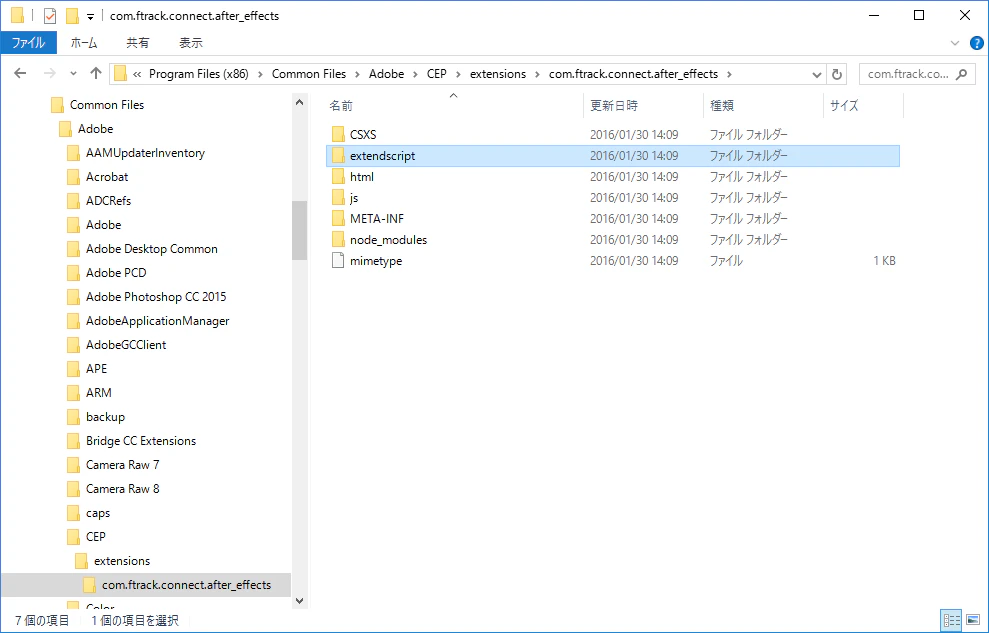Click the caps folder icon in tree
Viewport: 989px width, 633px height.
click(73, 513)
